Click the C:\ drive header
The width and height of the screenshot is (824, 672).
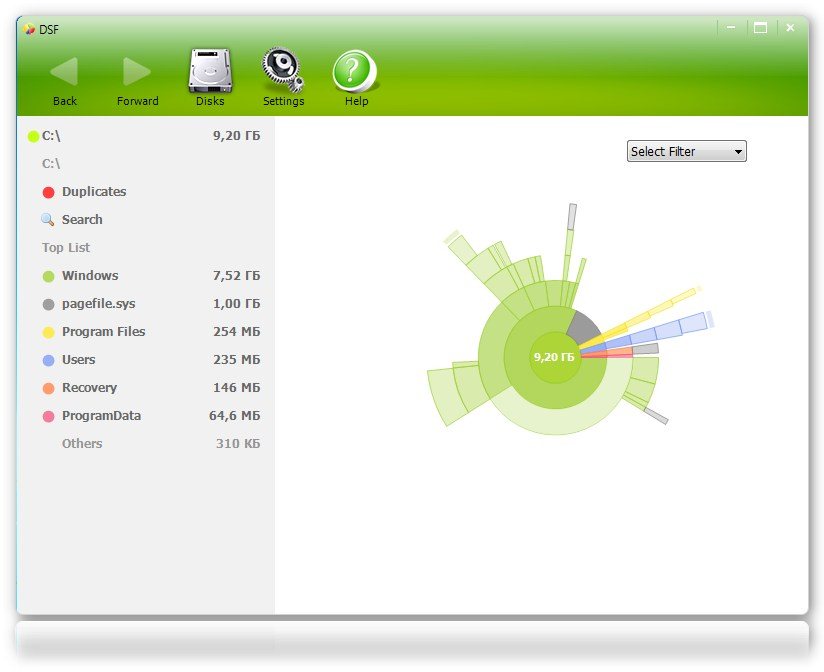52,136
